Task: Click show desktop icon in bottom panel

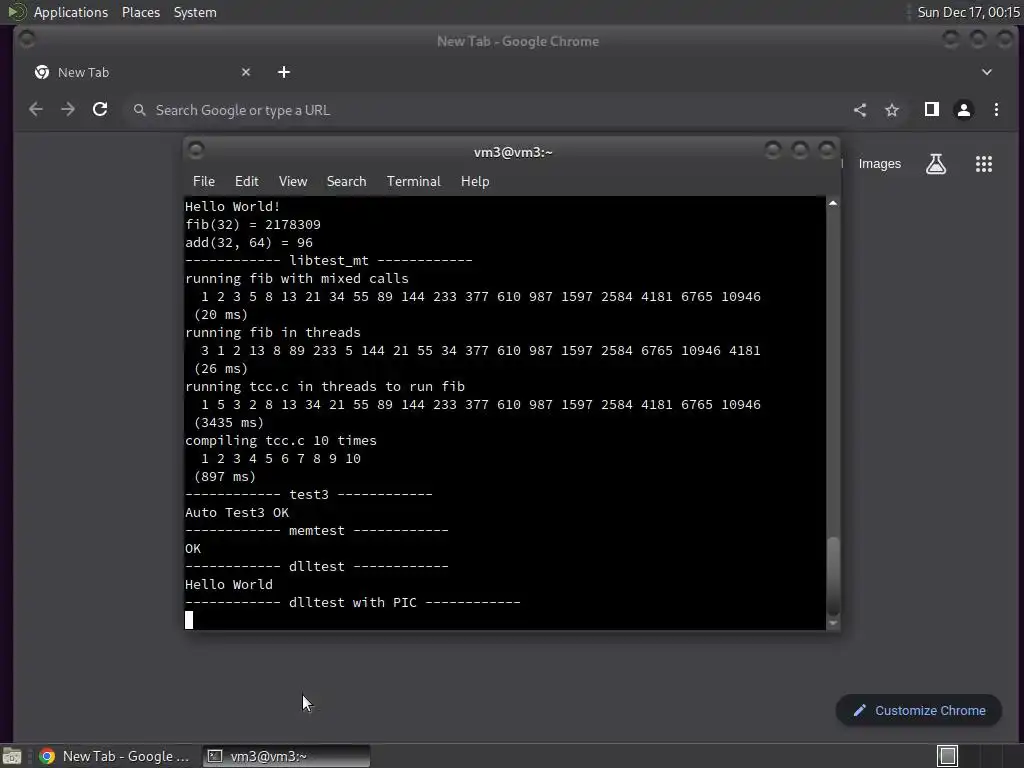Action: pos(12,756)
